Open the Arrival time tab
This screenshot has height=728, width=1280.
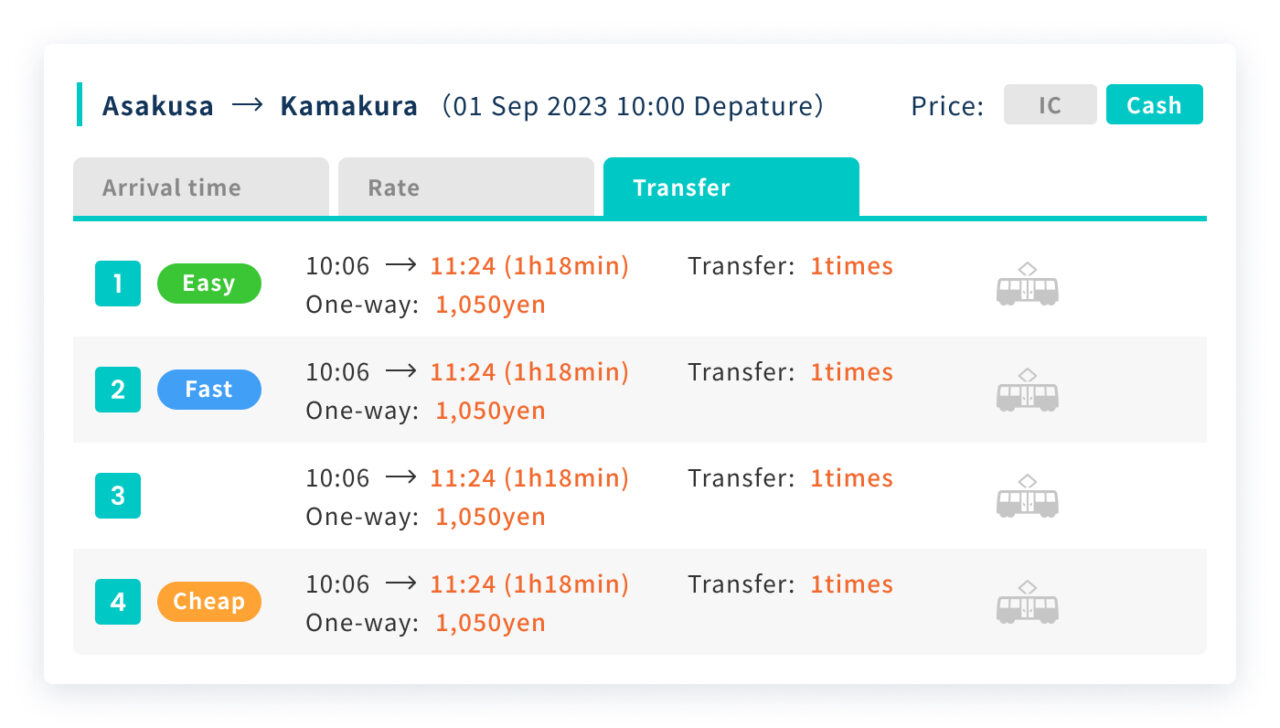point(201,187)
